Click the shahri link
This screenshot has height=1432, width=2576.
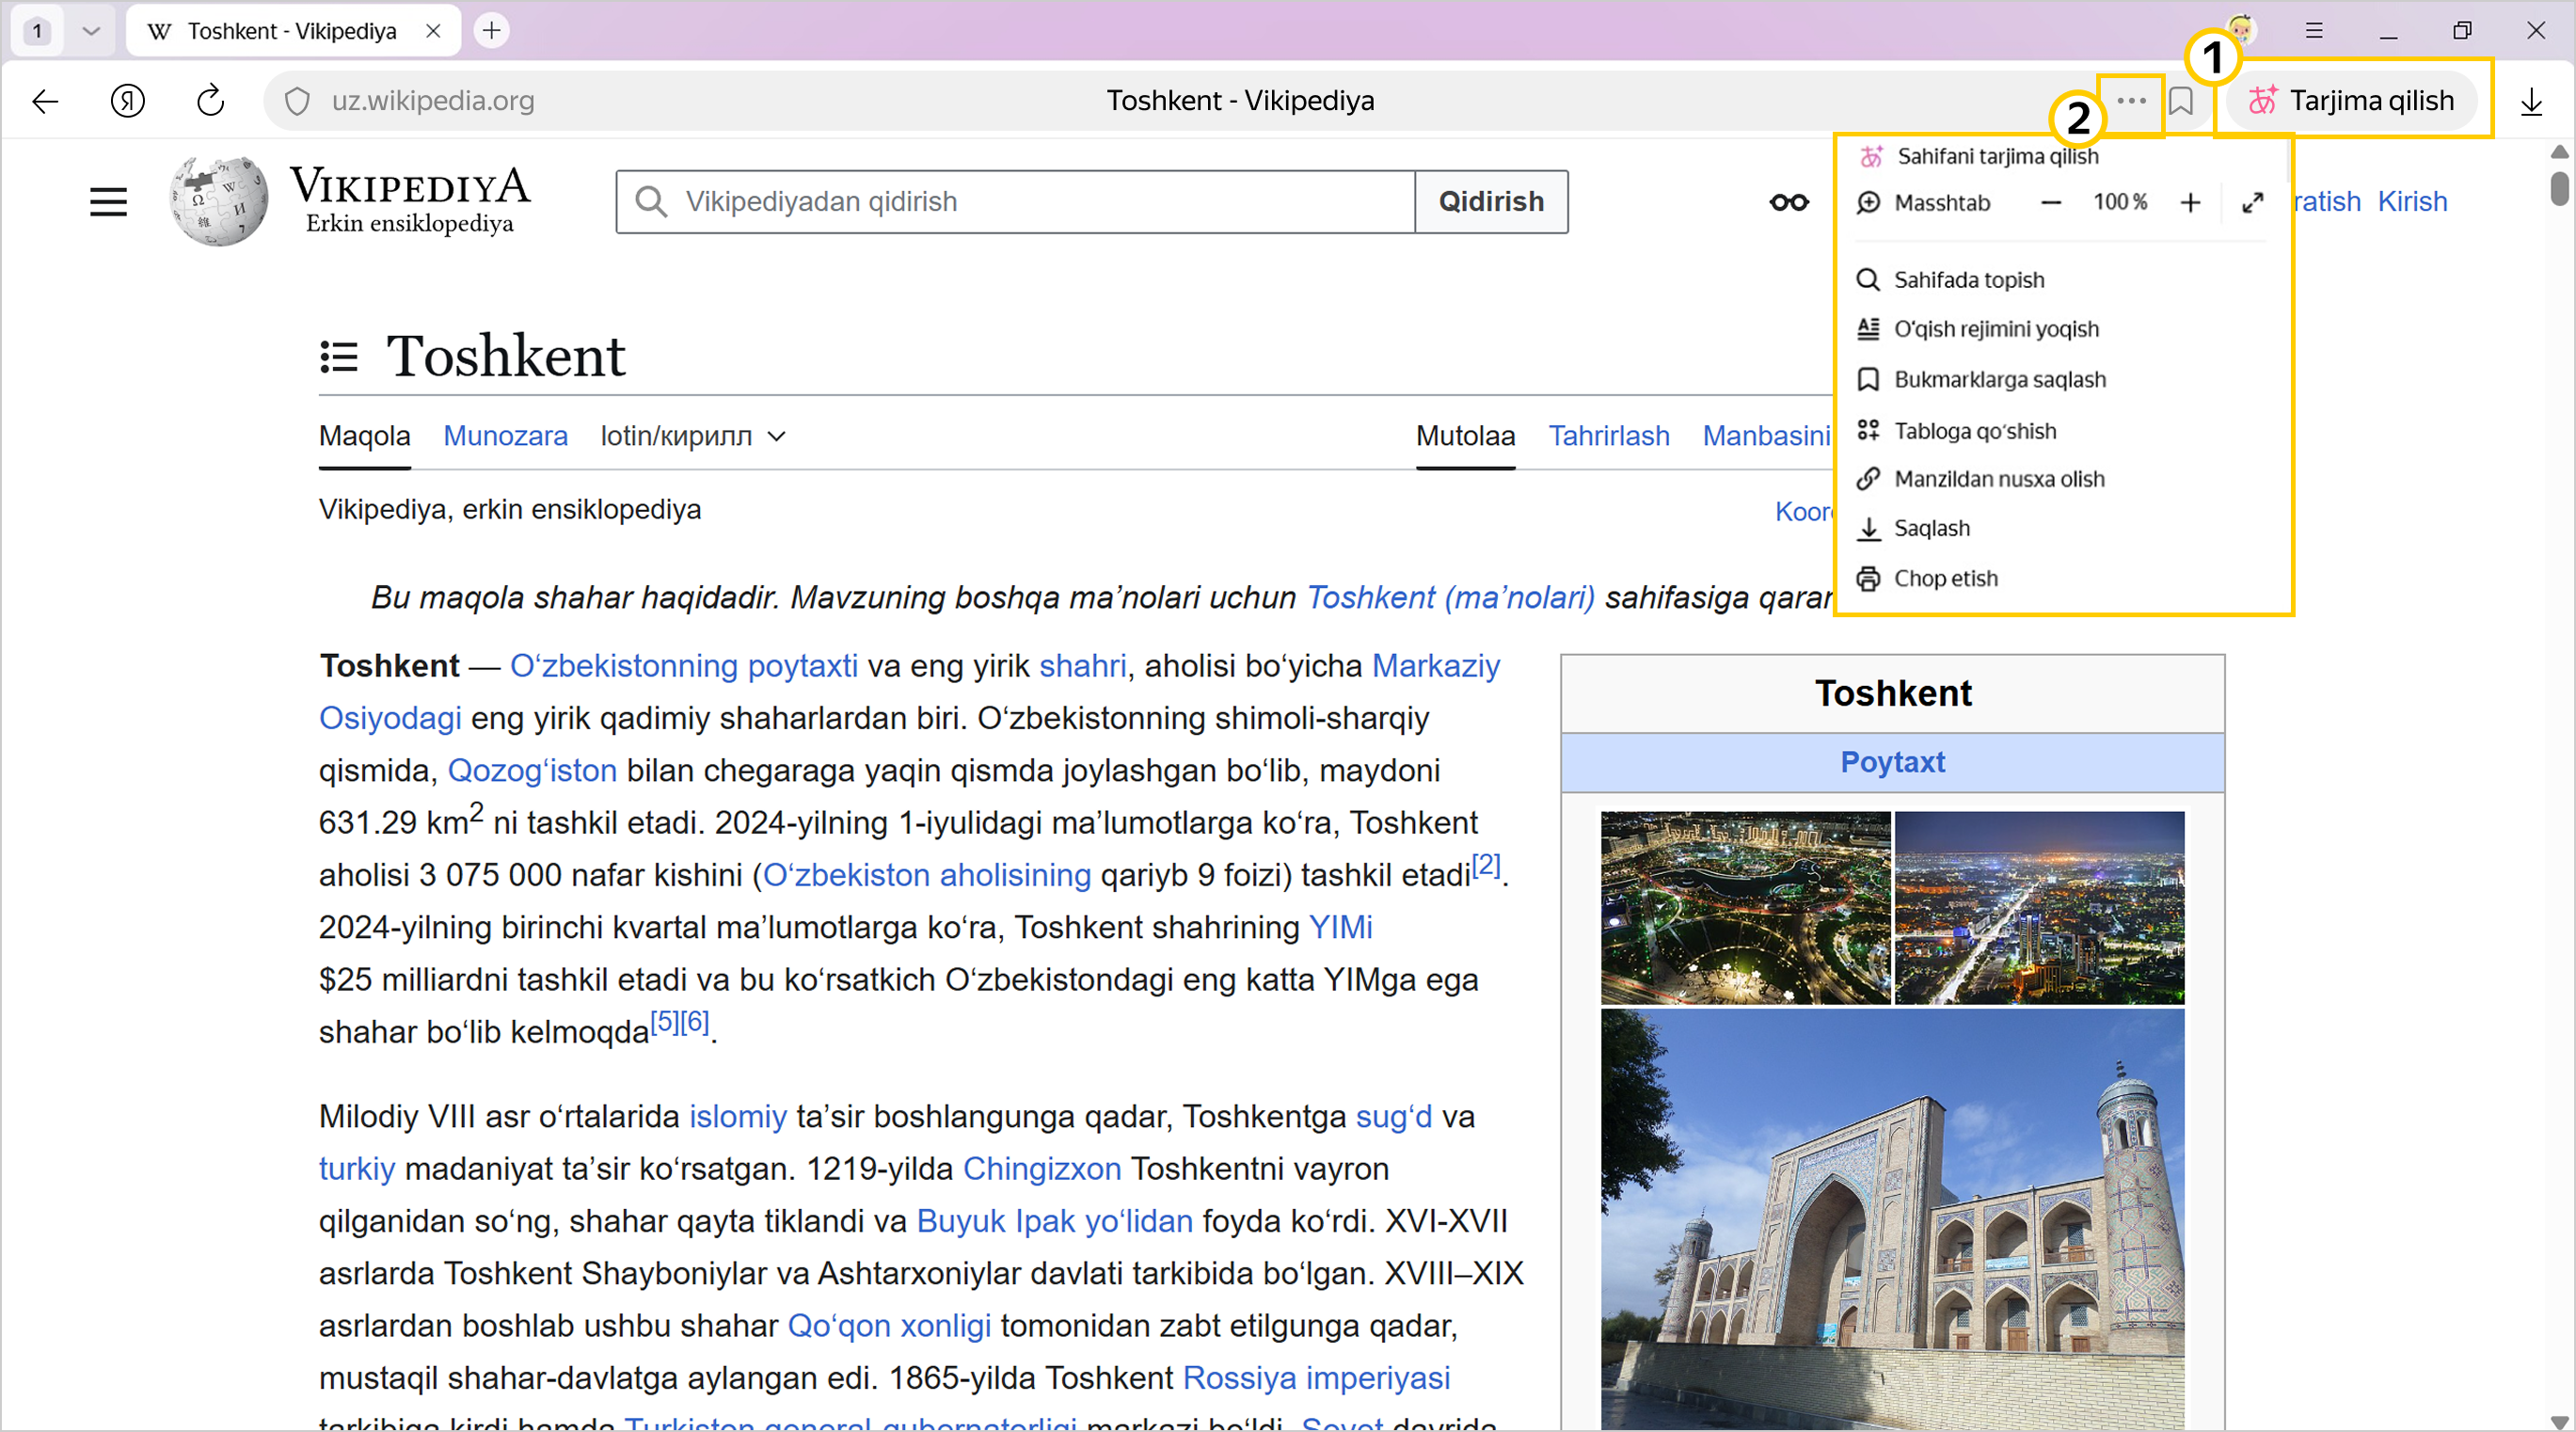(x=1083, y=666)
